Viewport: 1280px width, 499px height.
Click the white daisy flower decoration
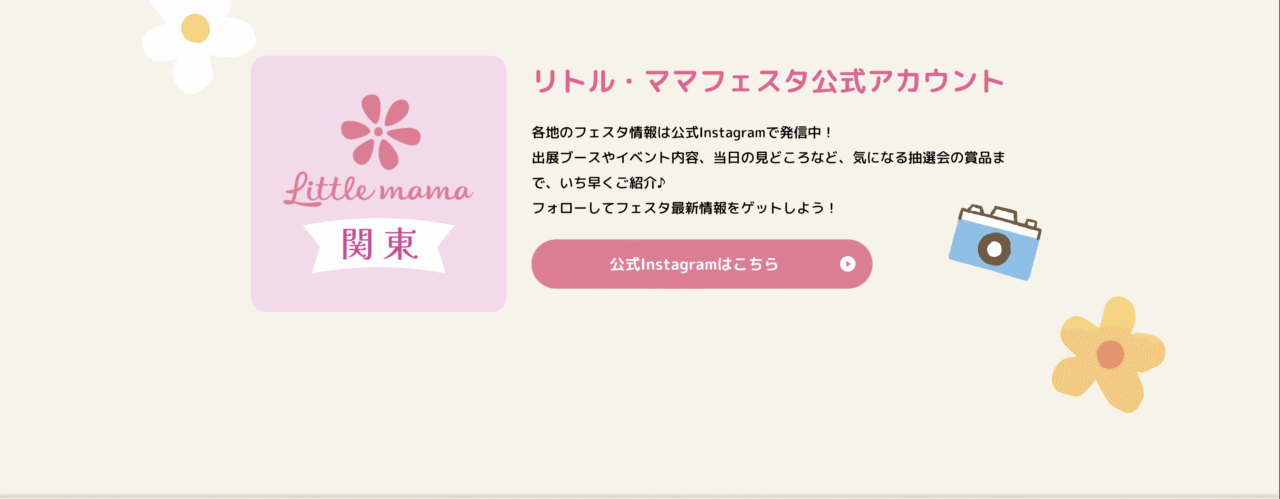click(x=198, y=40)
